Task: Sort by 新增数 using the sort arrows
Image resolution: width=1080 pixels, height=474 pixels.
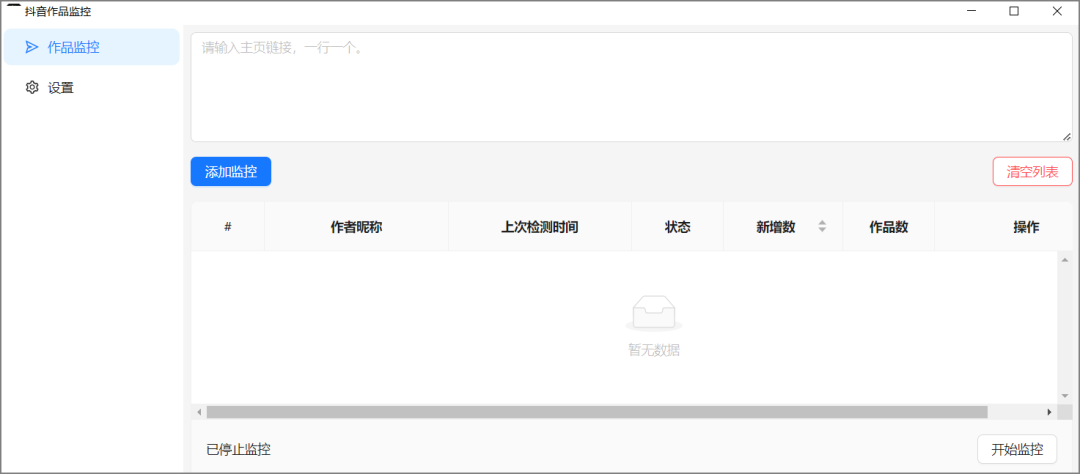Action: coord(822,227)
